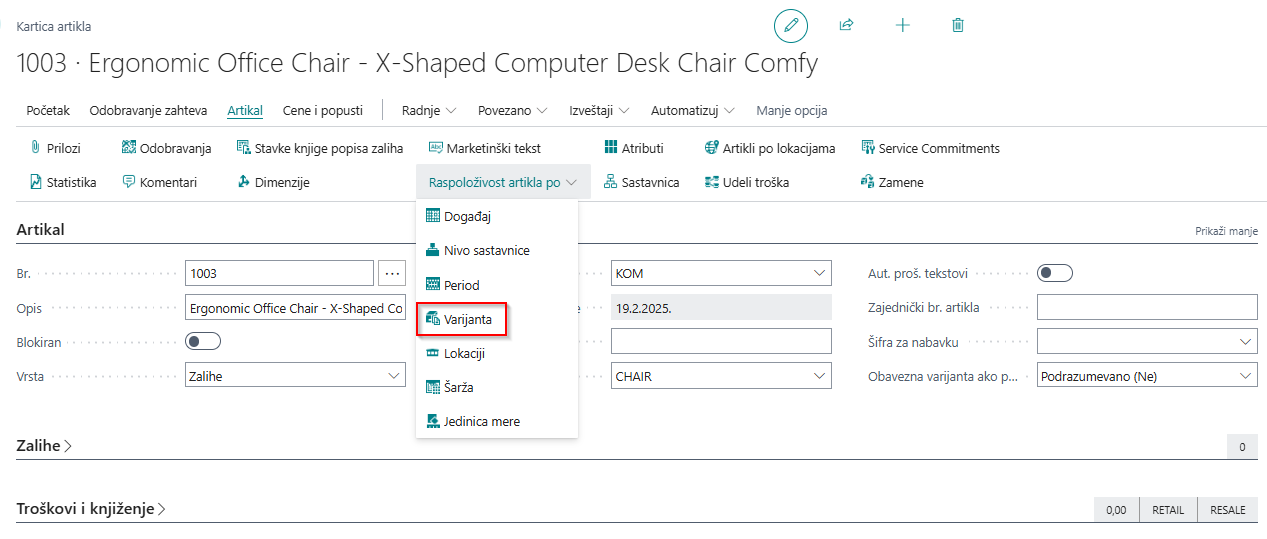Open Zamene substitutions
Image resolution: width=1267 pixels, height=539 pixels.
pyautogui.click(x=892, y=182)
